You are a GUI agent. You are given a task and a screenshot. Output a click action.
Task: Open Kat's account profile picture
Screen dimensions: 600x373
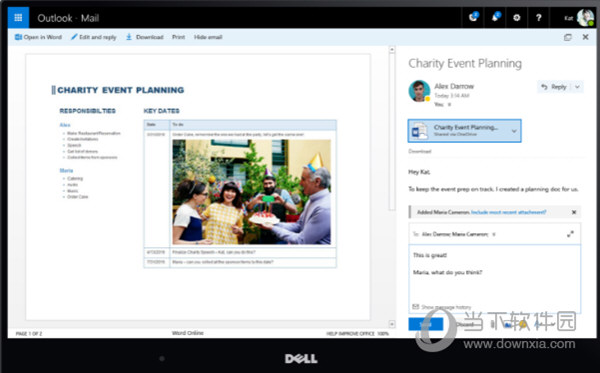click(x=585, y=18)
